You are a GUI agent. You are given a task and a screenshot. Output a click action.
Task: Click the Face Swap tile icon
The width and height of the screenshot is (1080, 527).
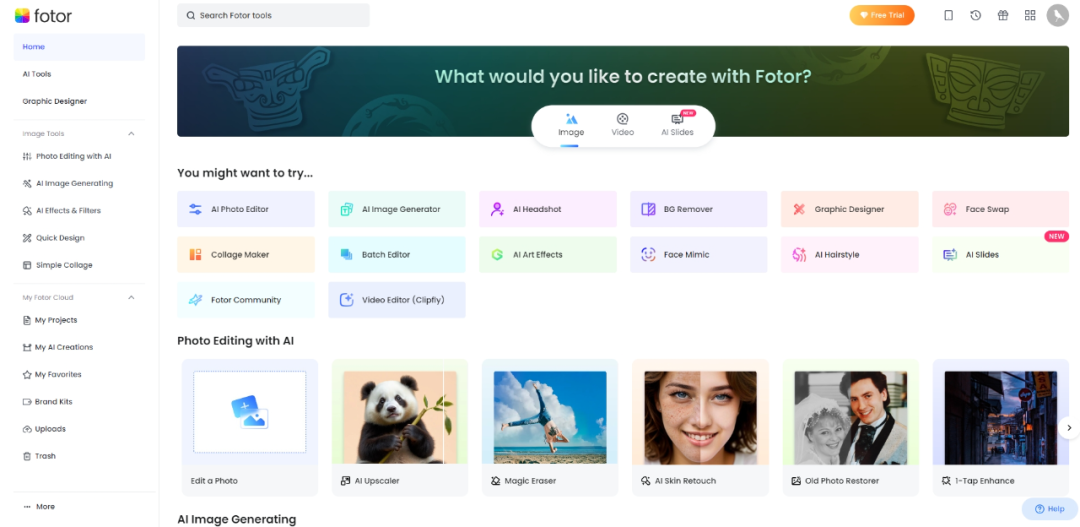pos(950,209)
